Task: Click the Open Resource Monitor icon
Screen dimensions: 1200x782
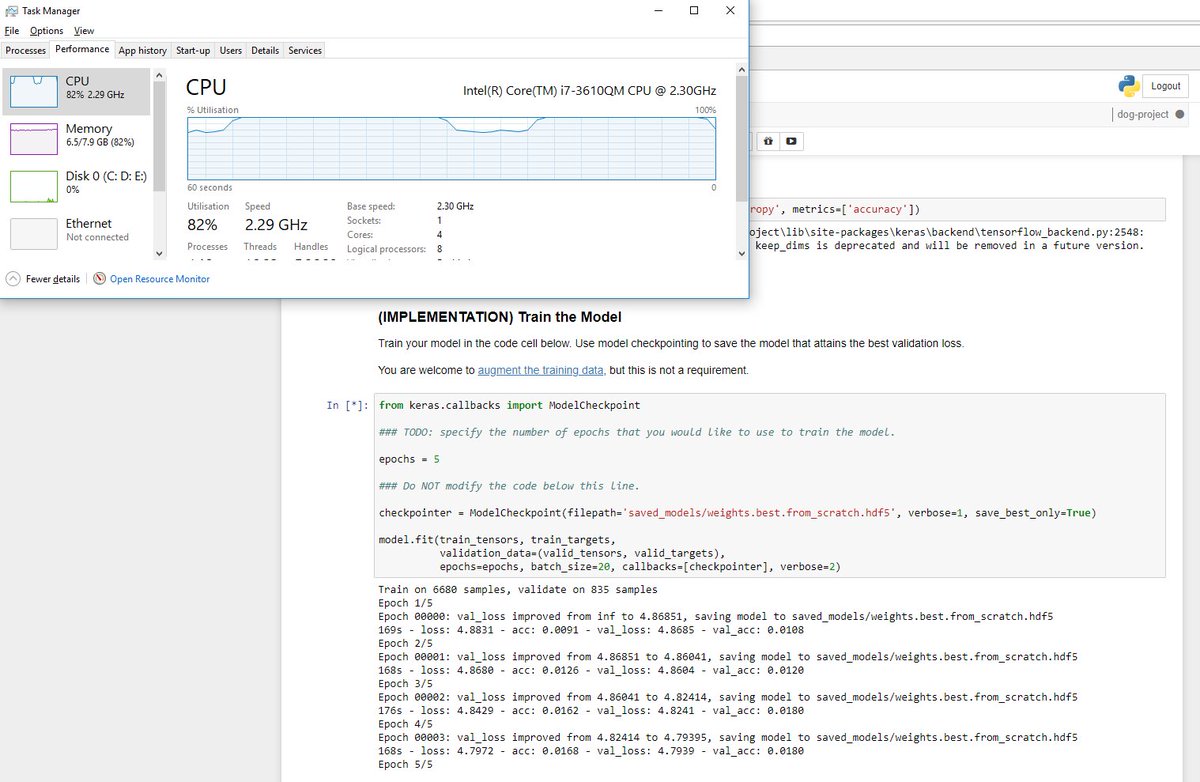Action: click(99, 279)
